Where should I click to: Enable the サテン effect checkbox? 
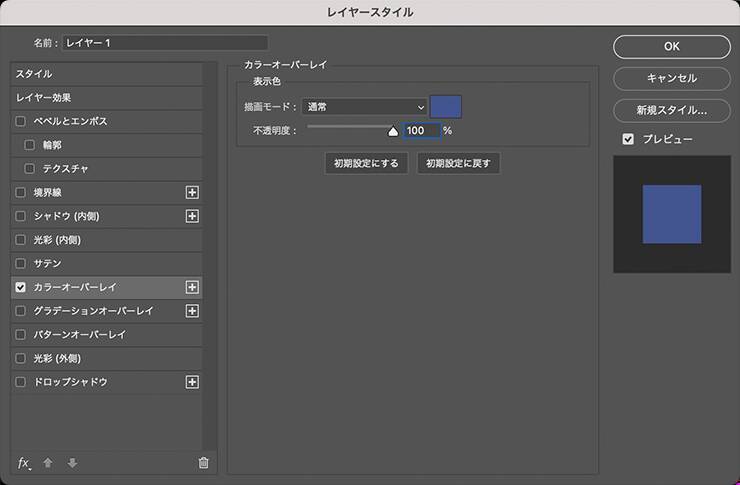click(x=21, y=263)
